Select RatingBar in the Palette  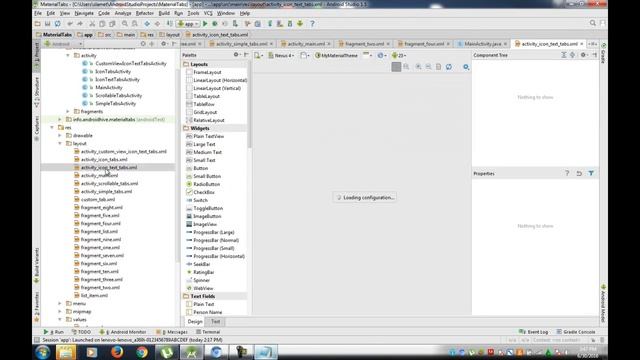click(x=200, y=272)
